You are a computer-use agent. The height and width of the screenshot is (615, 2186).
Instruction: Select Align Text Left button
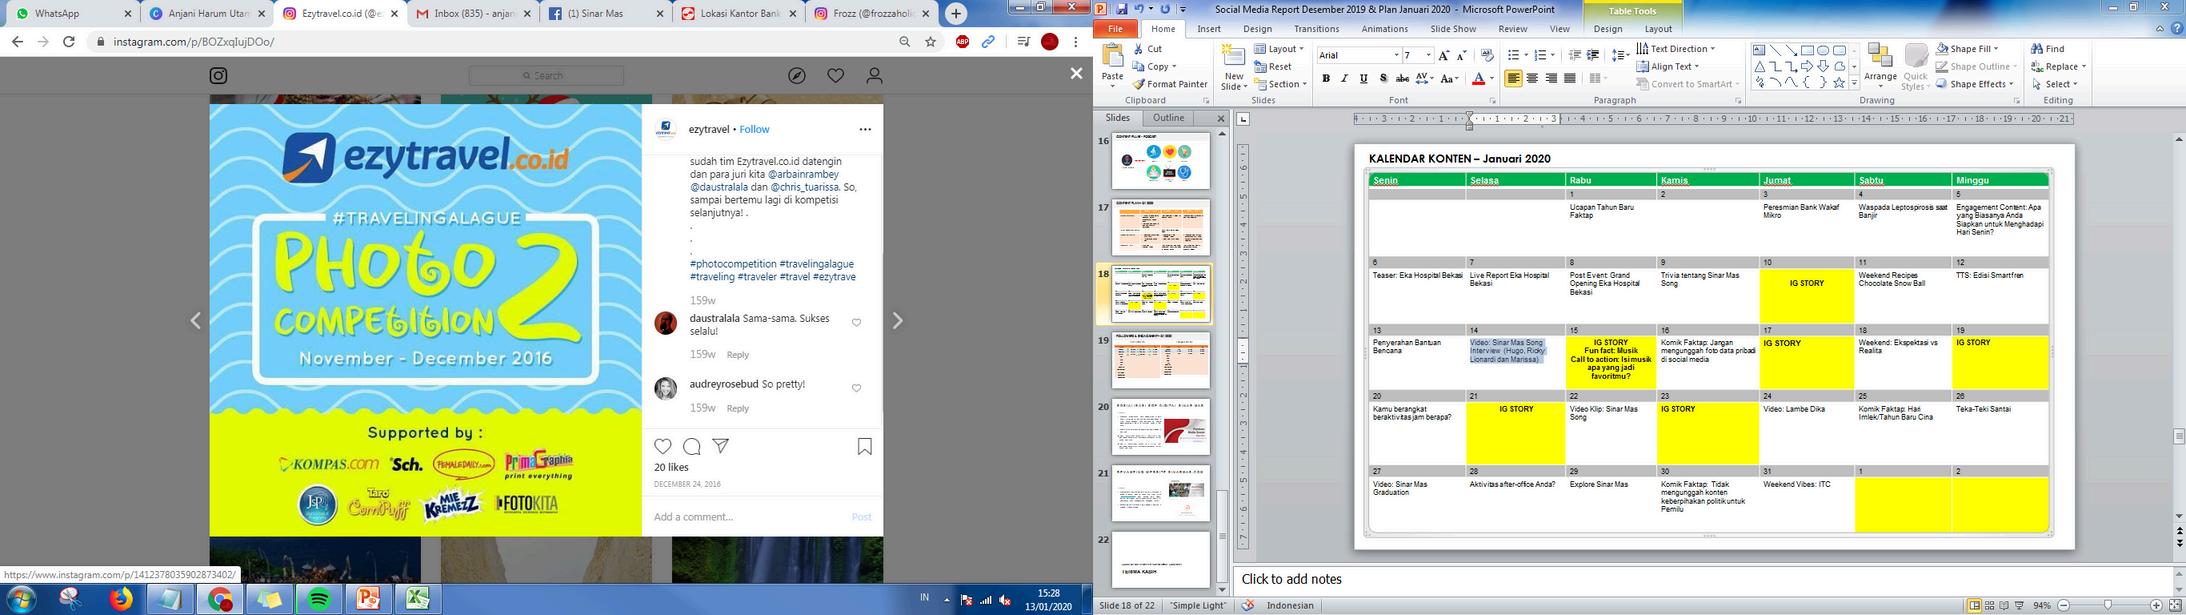pyautogui.click(x=1513, y=78)
